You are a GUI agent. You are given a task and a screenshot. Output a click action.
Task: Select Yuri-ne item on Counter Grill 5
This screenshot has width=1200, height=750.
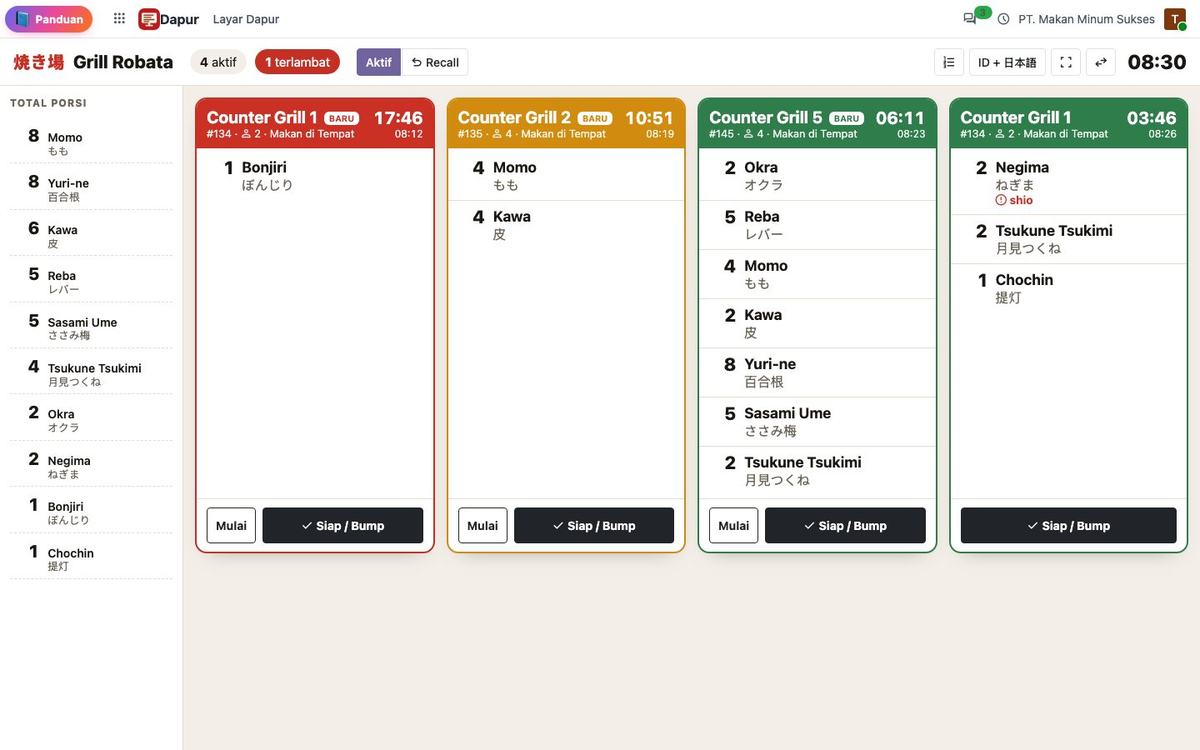click(818, 372)
